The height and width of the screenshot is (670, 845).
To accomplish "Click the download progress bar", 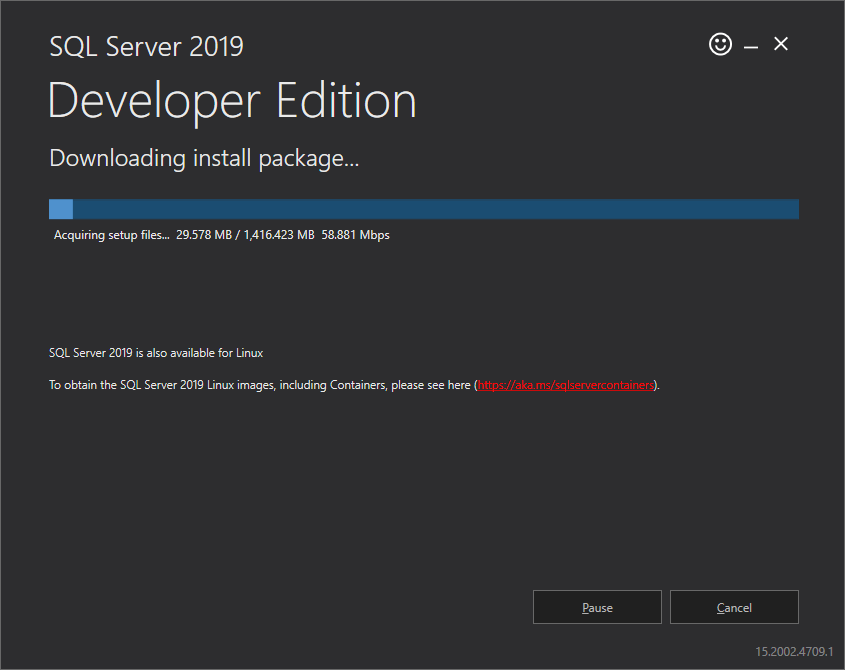I will click(422, 209).
